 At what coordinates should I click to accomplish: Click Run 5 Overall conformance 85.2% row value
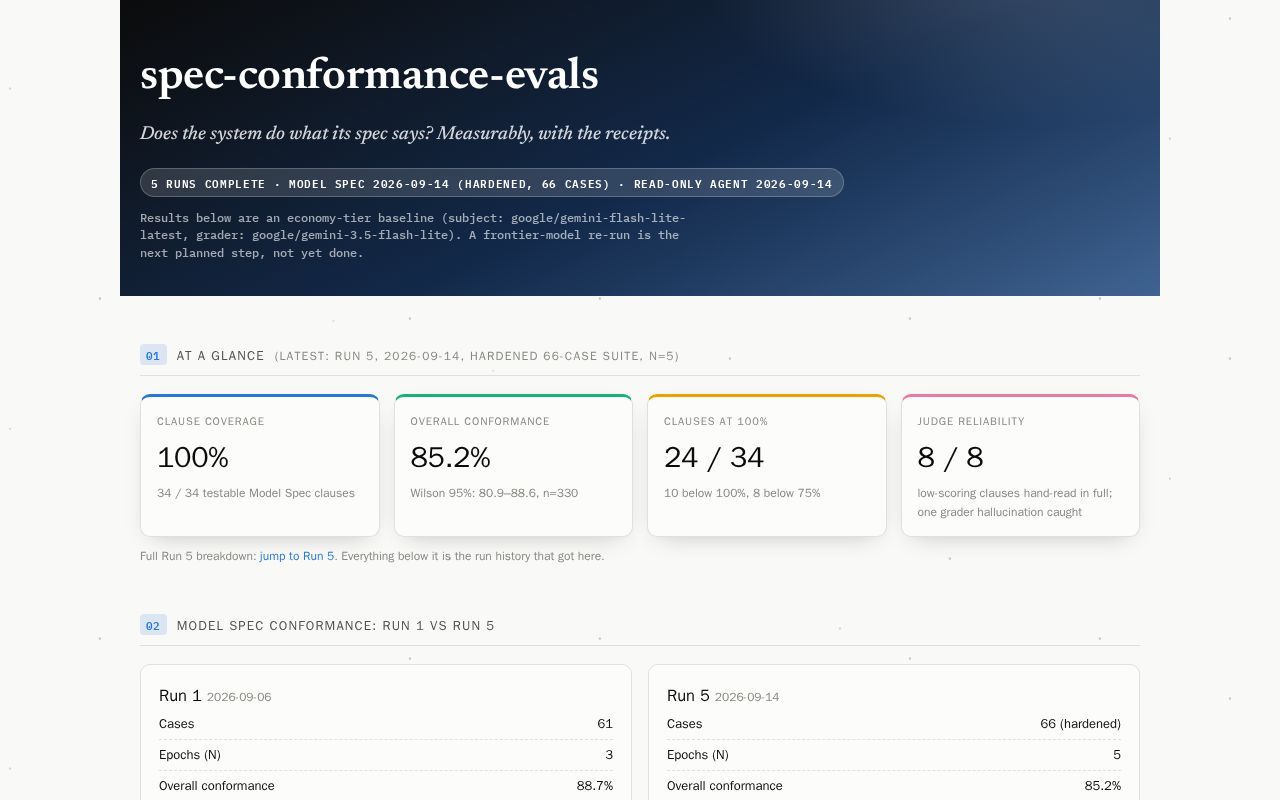[1103, 786]
